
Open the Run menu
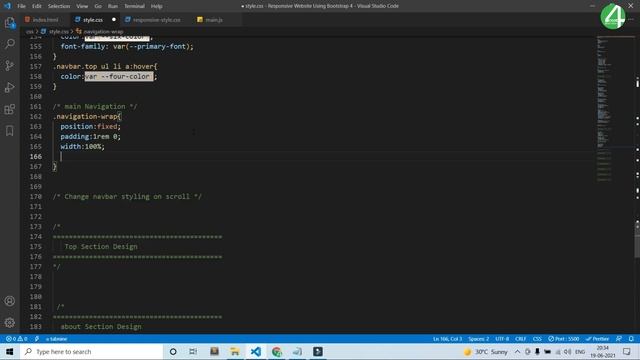click(x=113, y=6)
